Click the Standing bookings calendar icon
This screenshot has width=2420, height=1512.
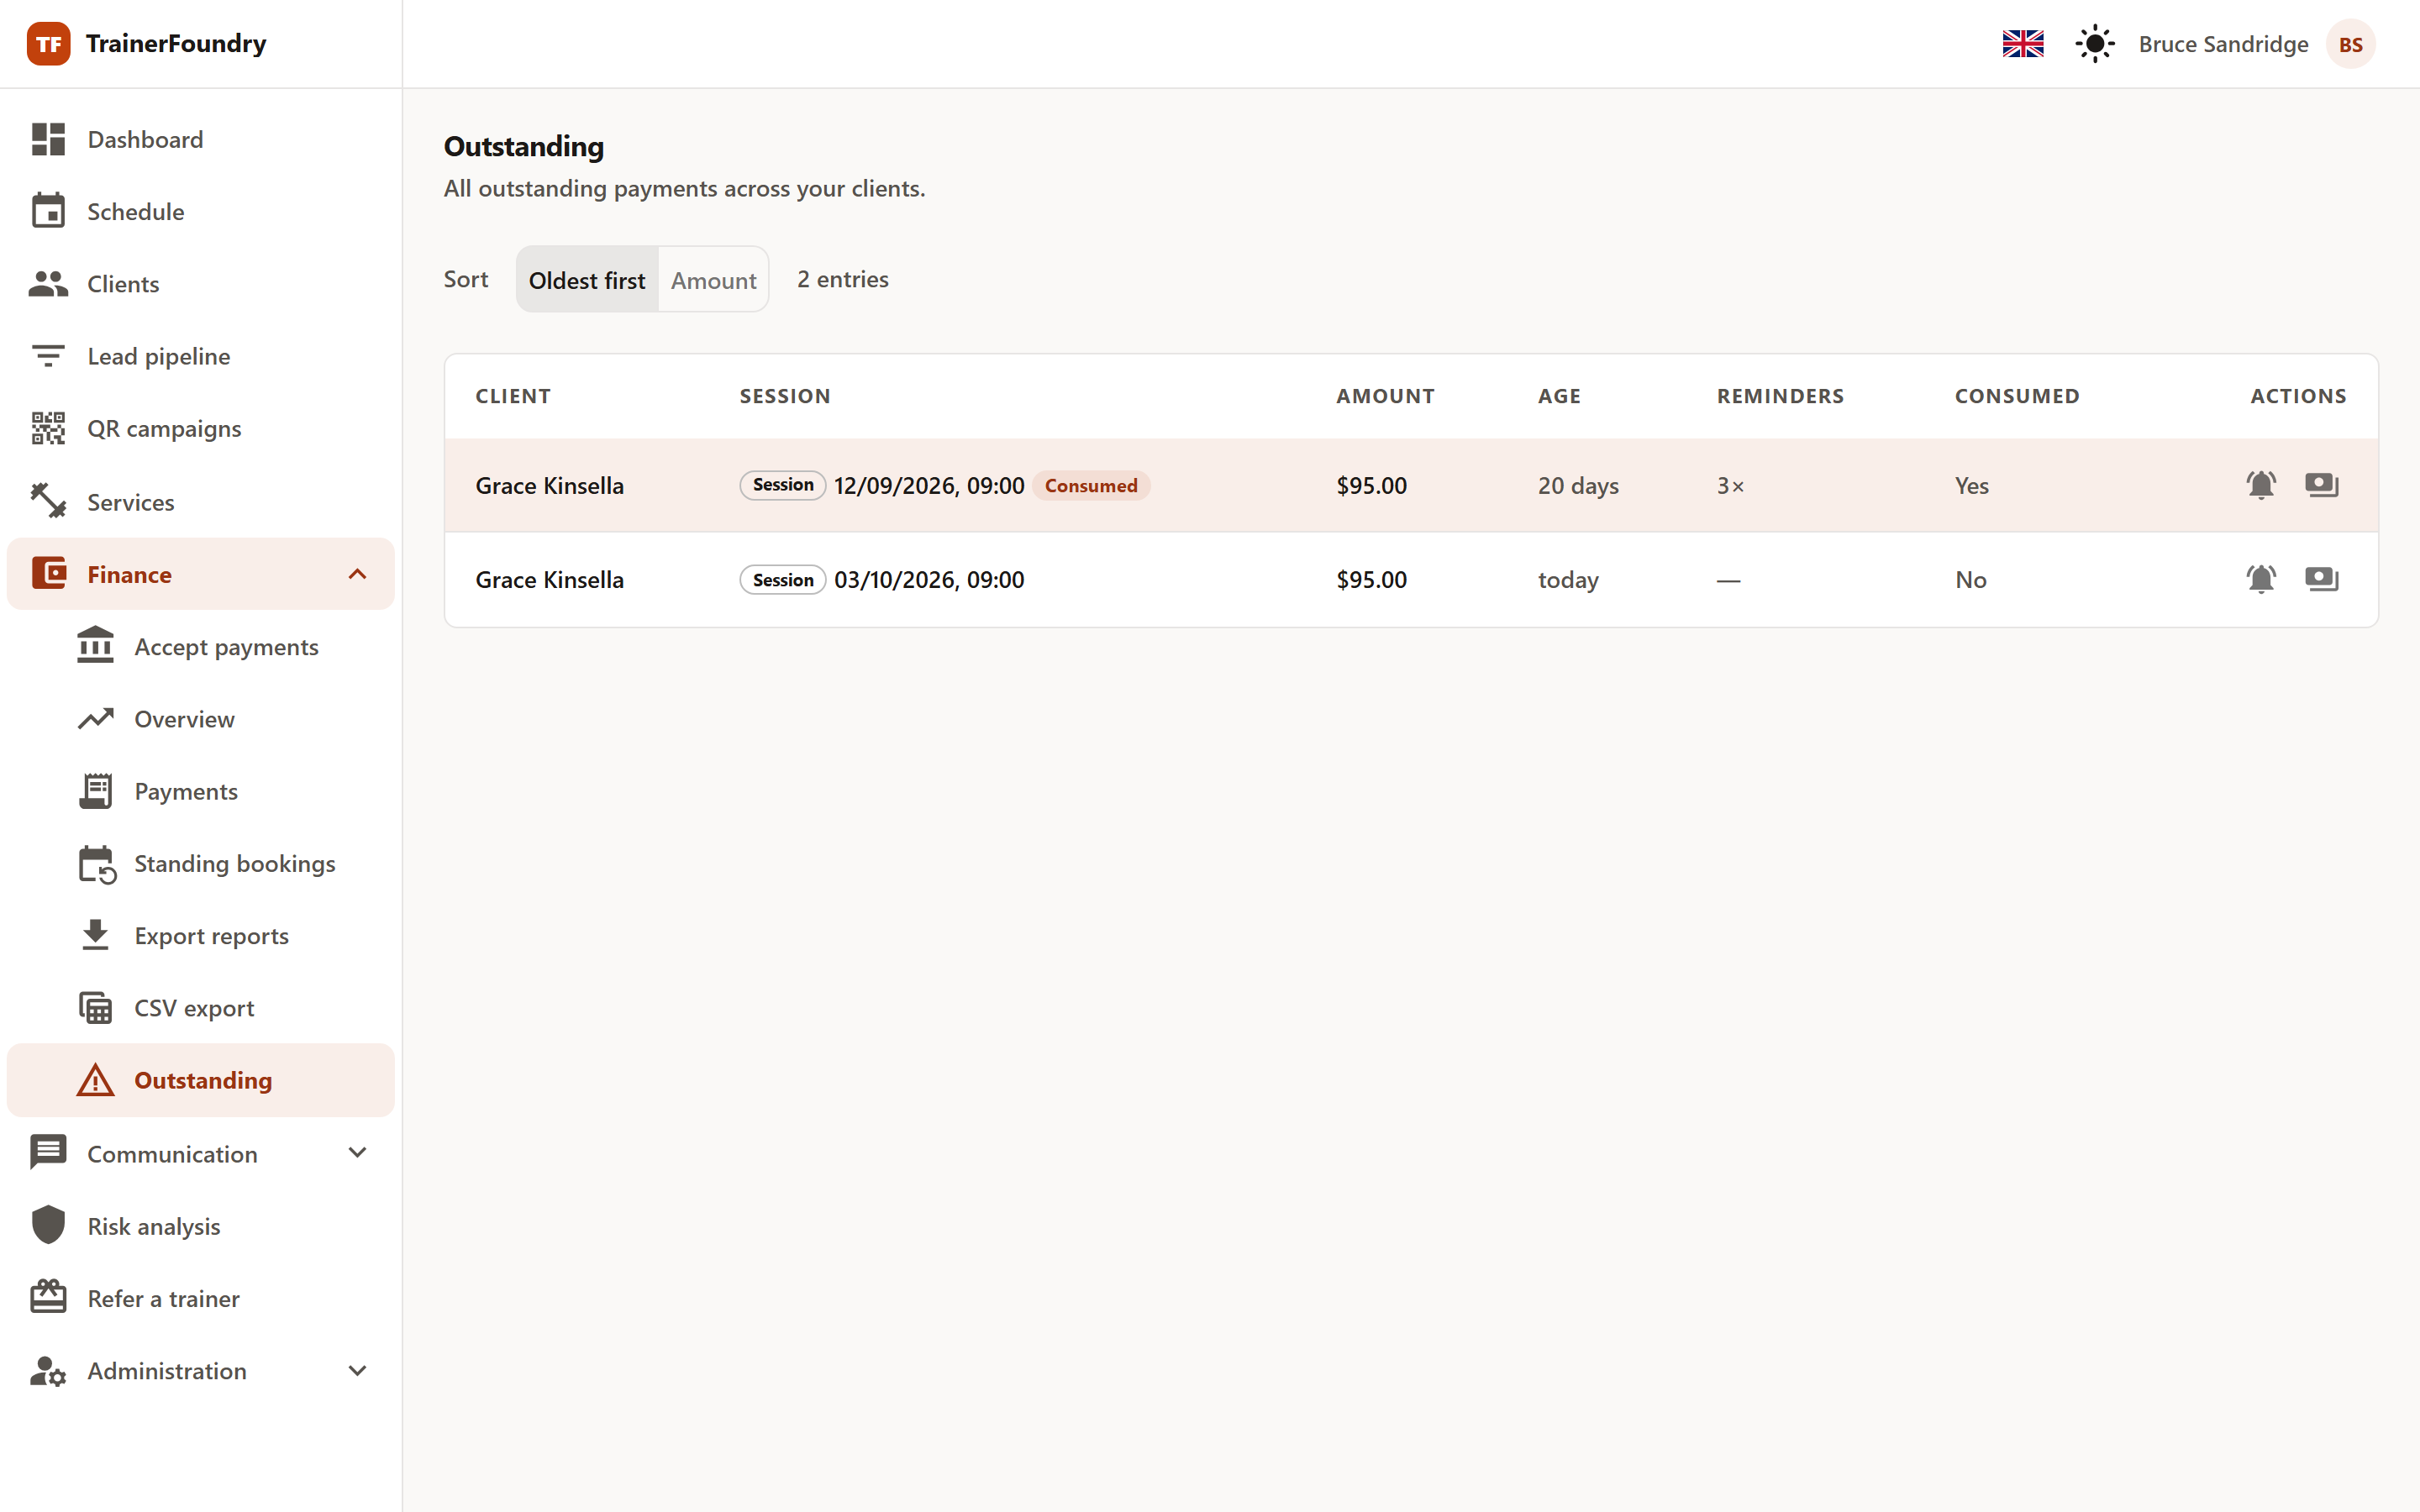point(97,864)
